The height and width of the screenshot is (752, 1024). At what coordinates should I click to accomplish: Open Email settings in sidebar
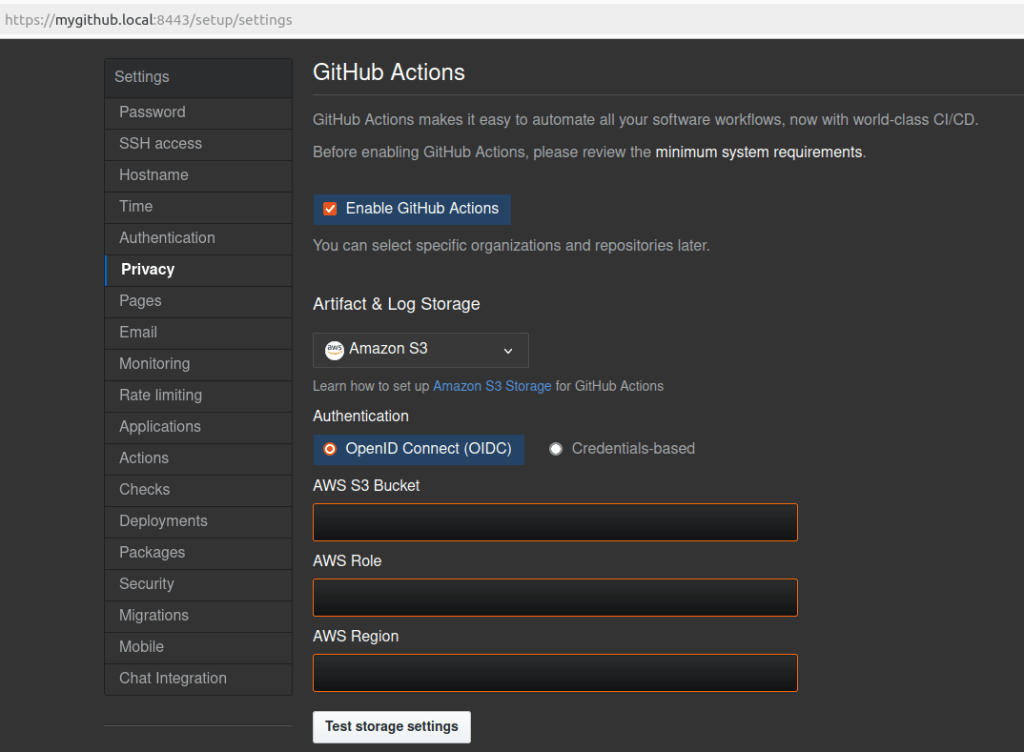(199, 332)
